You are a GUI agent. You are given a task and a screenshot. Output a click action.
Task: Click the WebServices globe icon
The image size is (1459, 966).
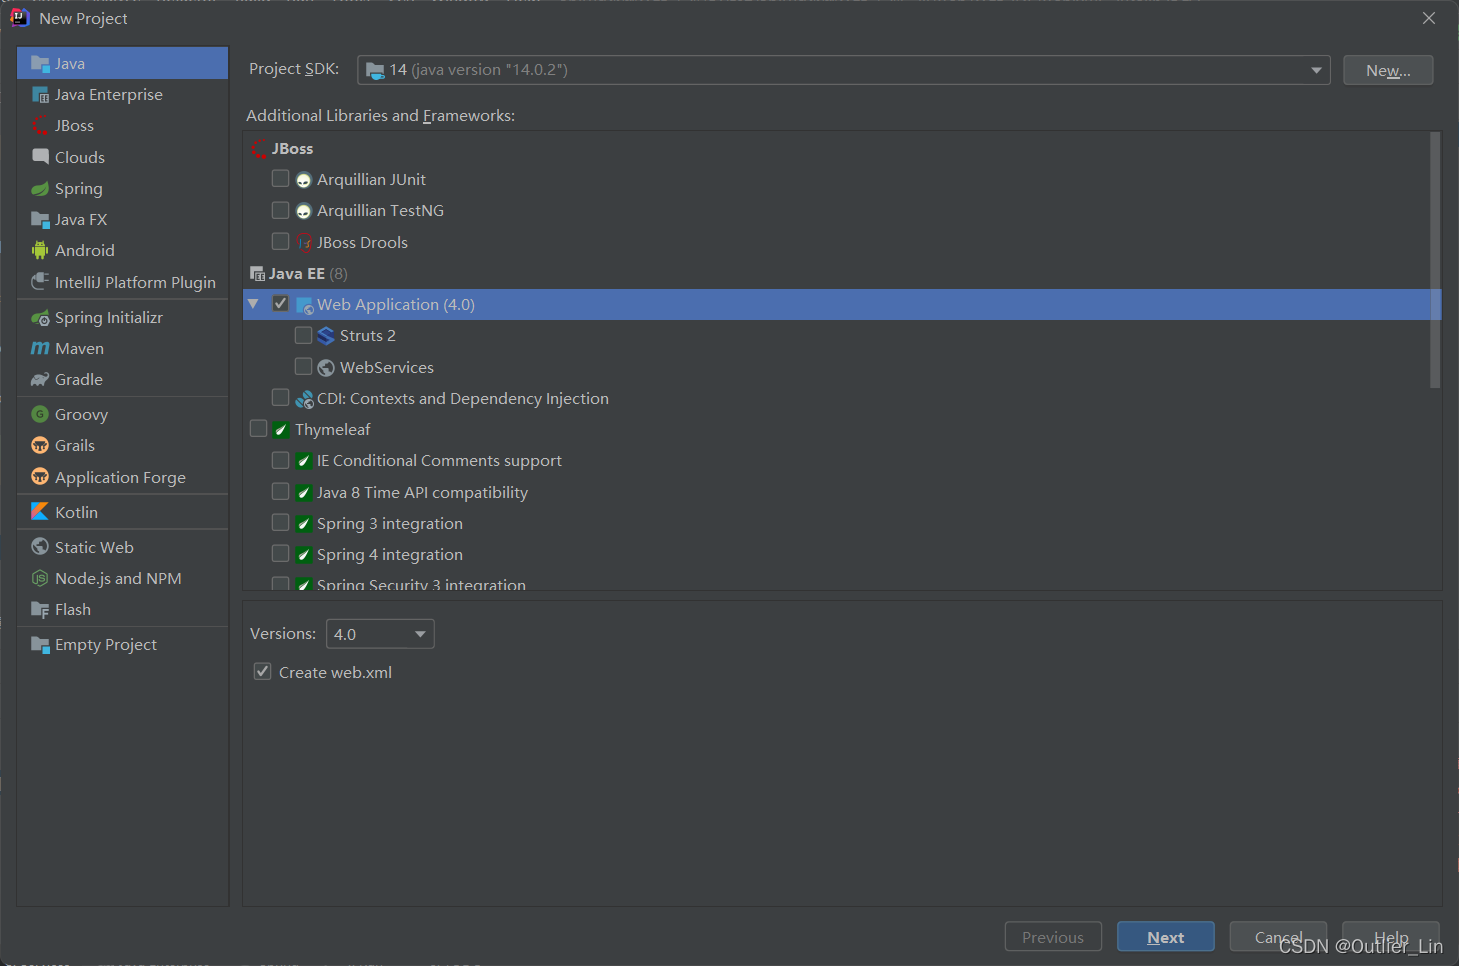click(326, 368)
